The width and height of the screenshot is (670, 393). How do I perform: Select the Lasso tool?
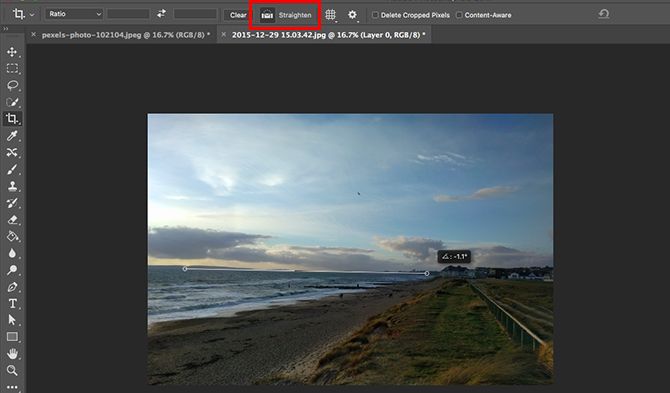pyautogui.click(x=12, y=85)
